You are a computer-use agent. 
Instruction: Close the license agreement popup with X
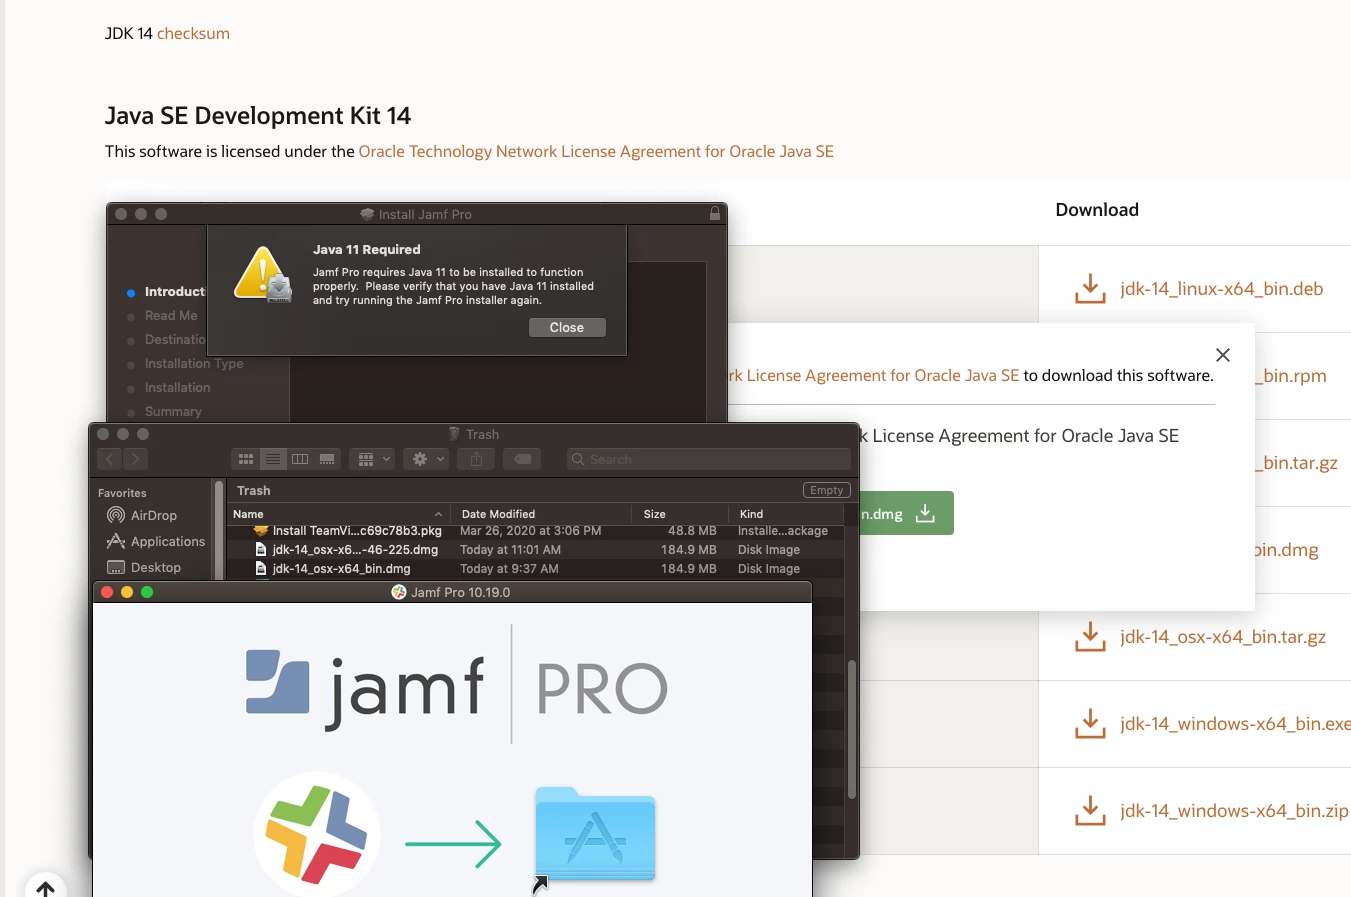[x=1222, y=355]
